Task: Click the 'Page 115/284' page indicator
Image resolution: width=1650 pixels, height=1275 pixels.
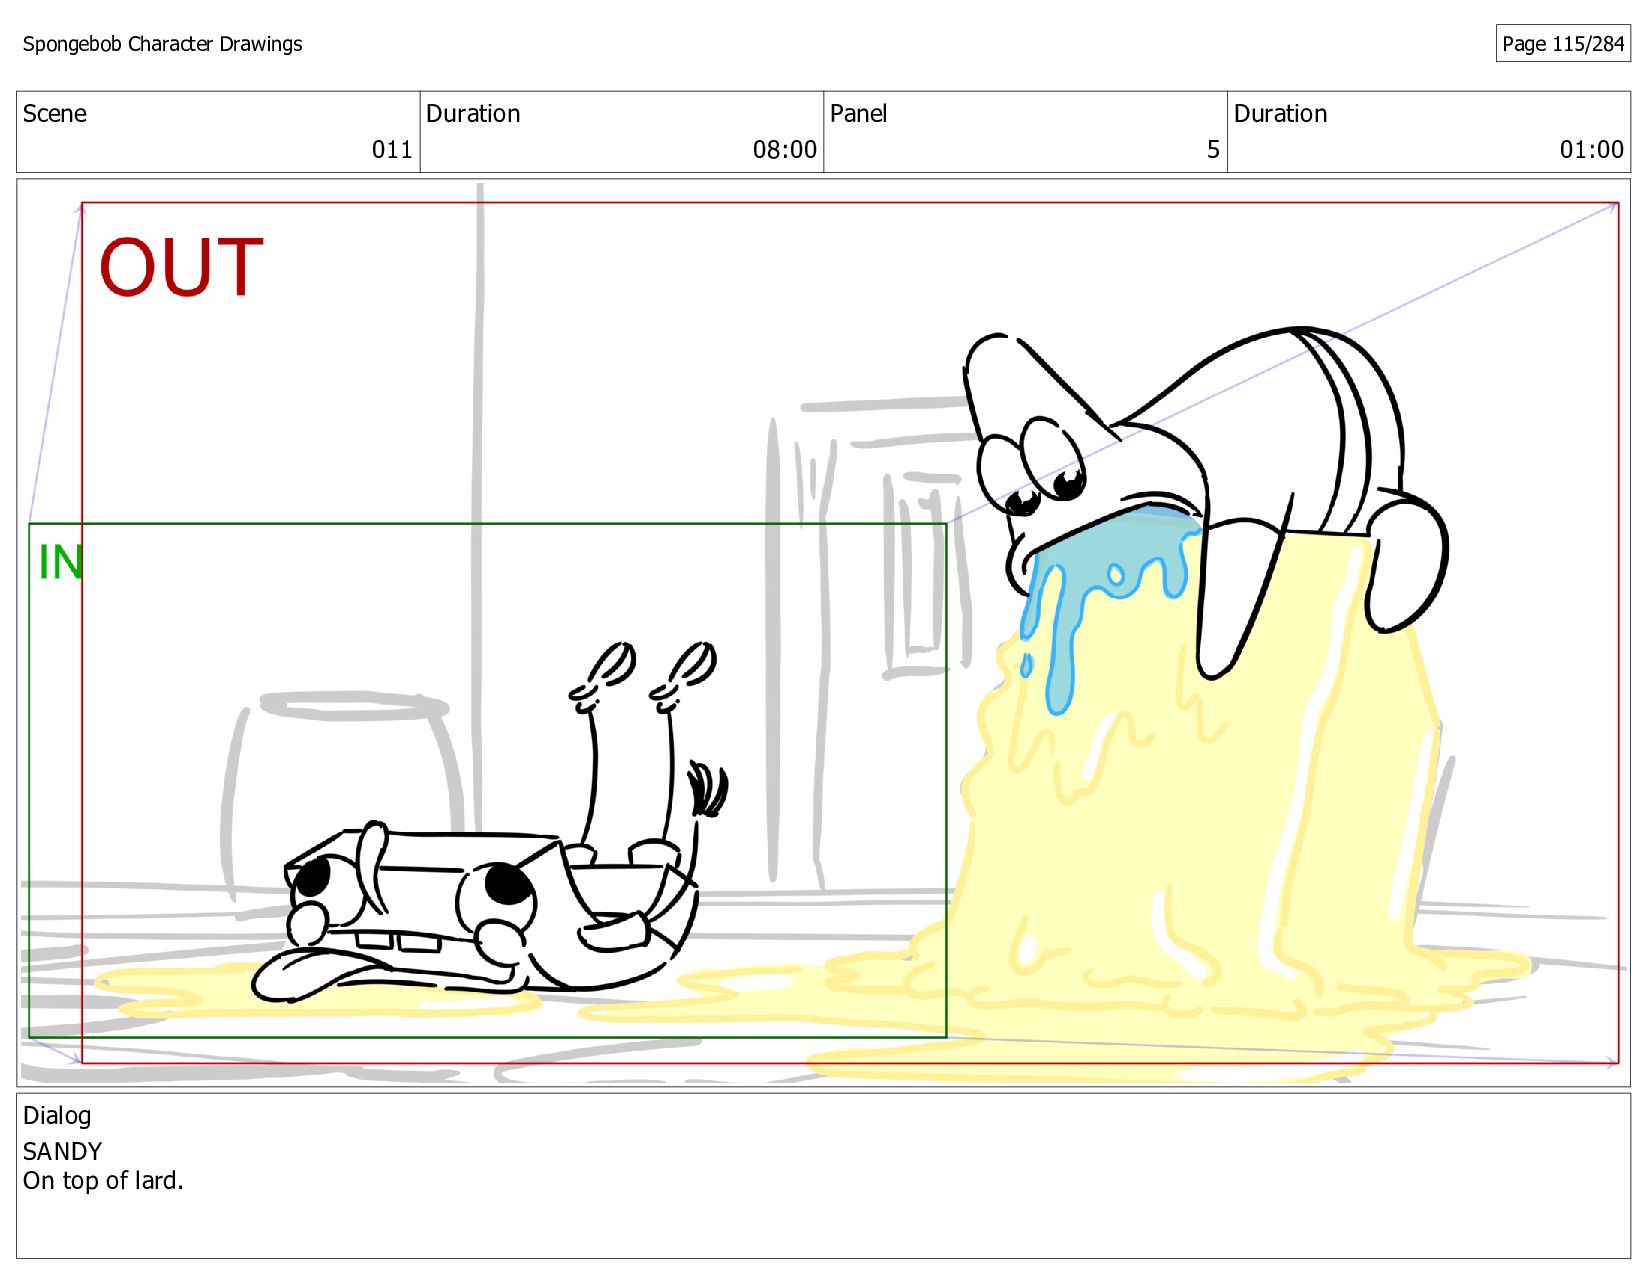Action: (x=1562, y=44)
